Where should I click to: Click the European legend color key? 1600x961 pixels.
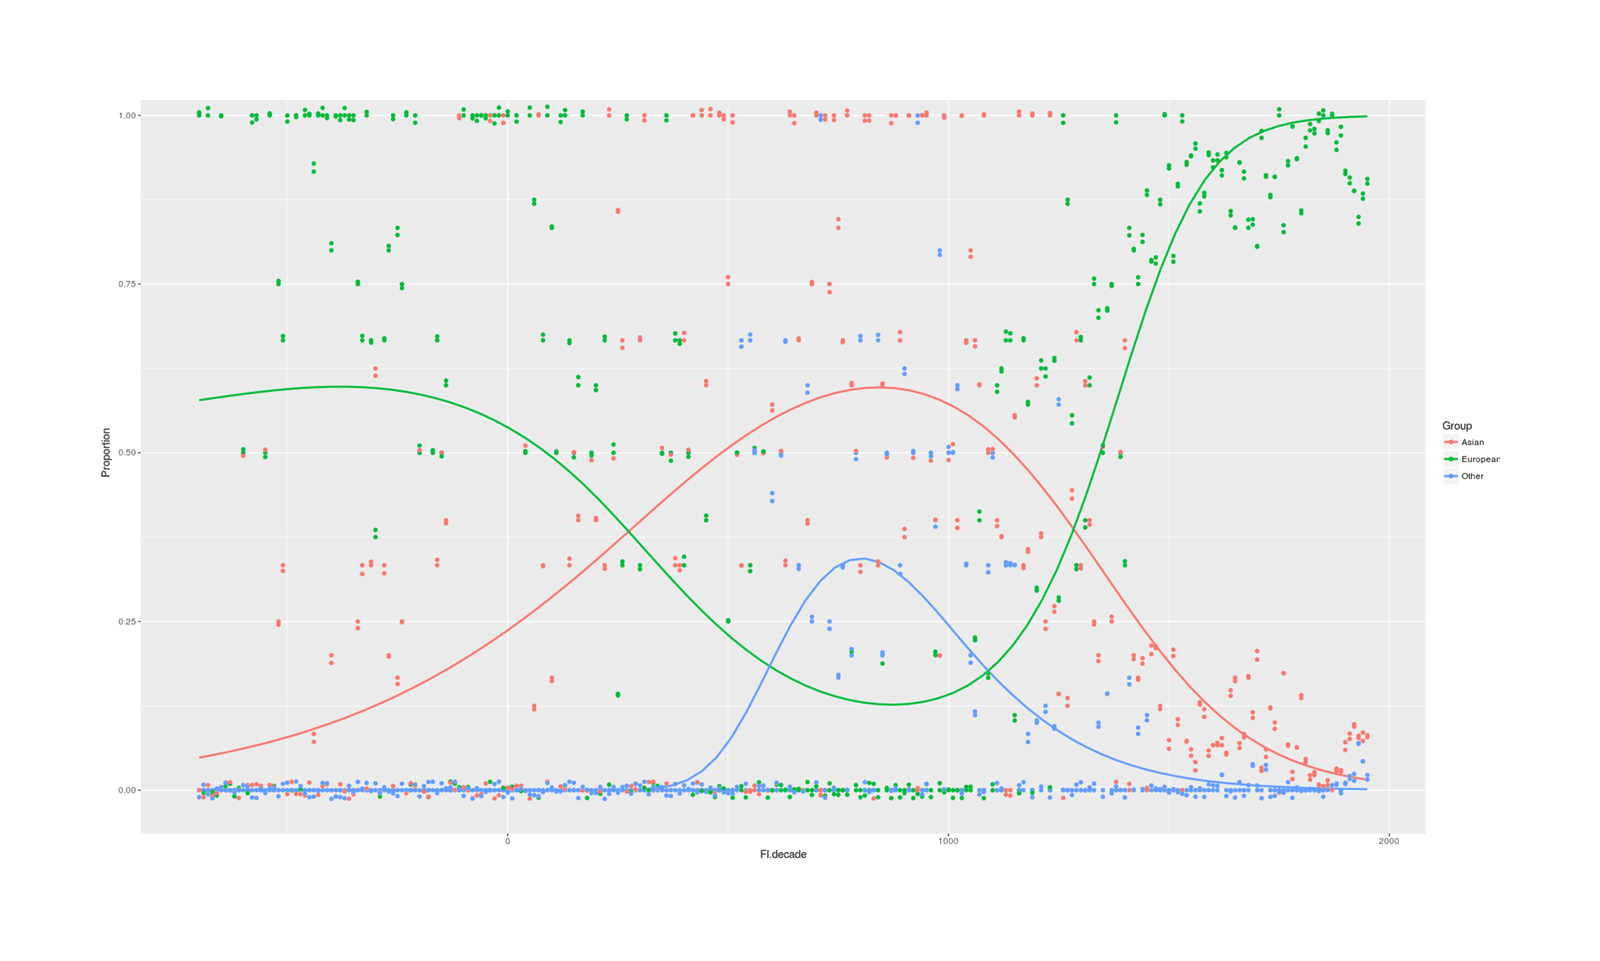[x=1450, y=459]
